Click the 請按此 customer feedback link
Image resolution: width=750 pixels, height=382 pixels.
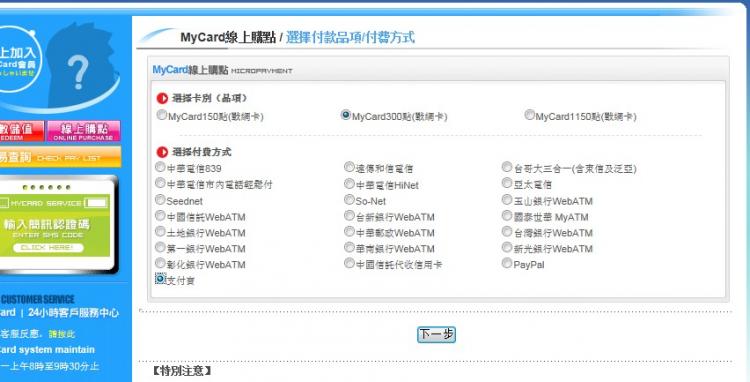coord(62,334)
